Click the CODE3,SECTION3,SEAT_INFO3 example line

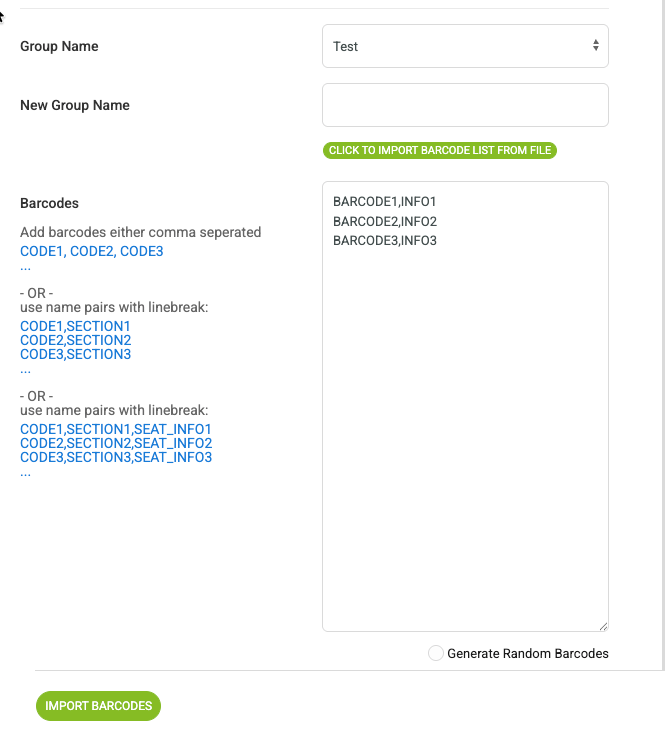[116, 457]
